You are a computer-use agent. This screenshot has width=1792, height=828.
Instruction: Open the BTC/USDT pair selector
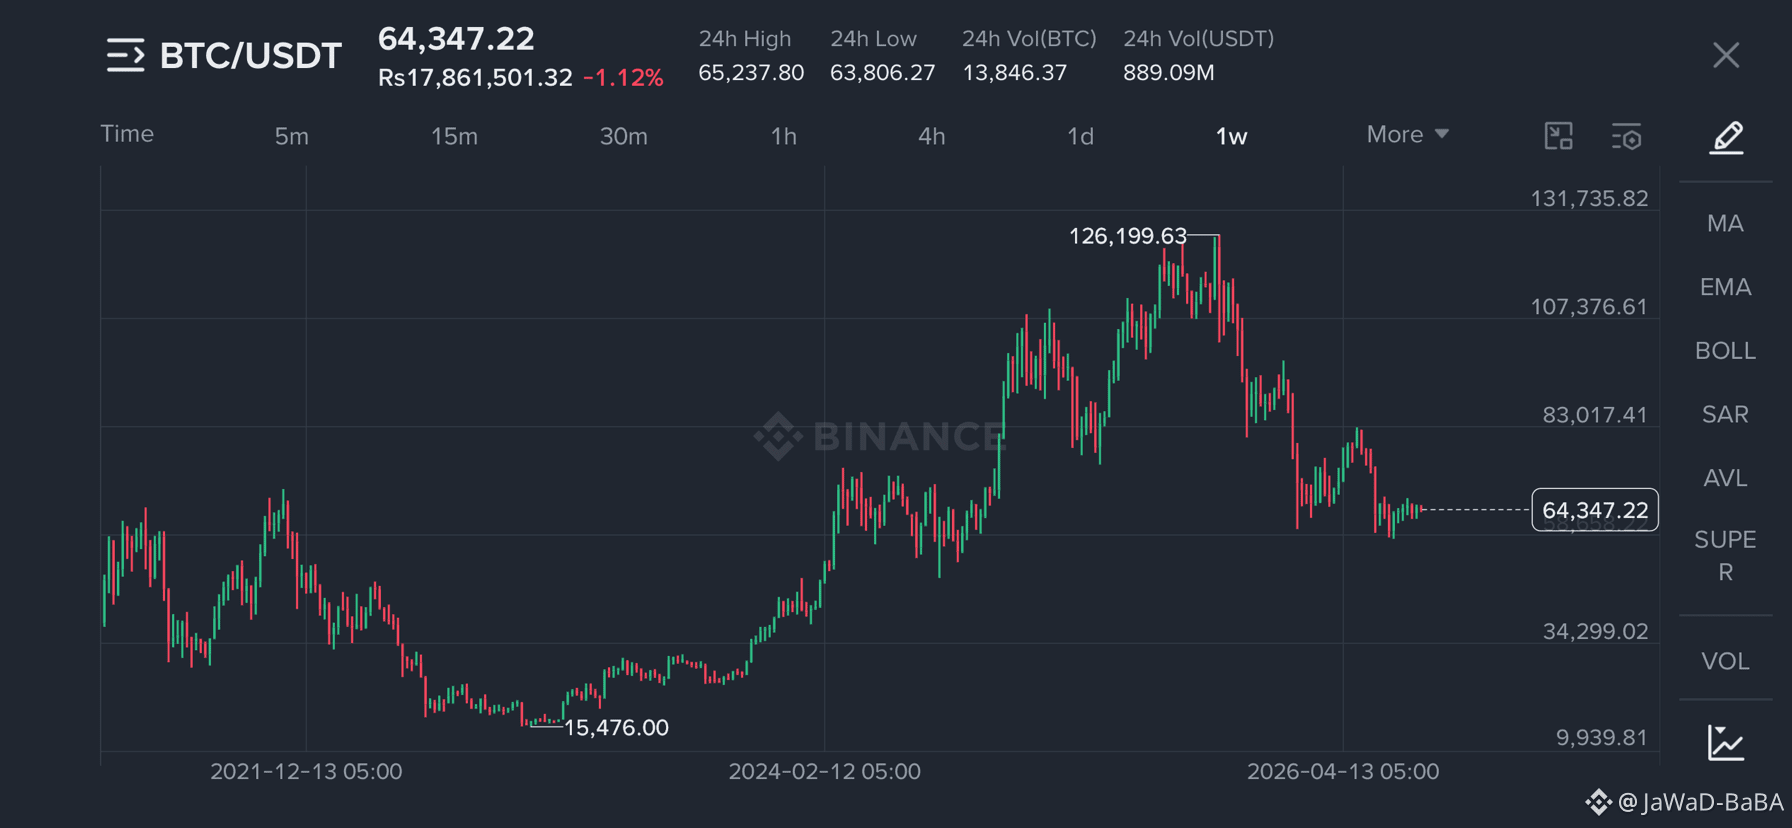tap(251, 56)
